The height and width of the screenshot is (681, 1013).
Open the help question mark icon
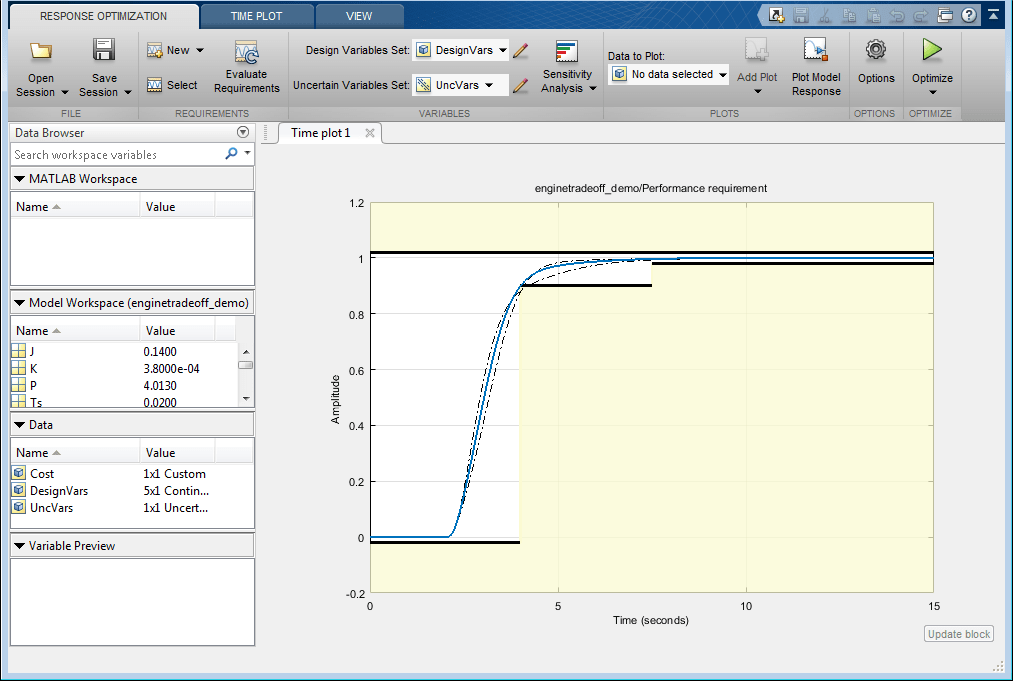[x=968, y=15]
